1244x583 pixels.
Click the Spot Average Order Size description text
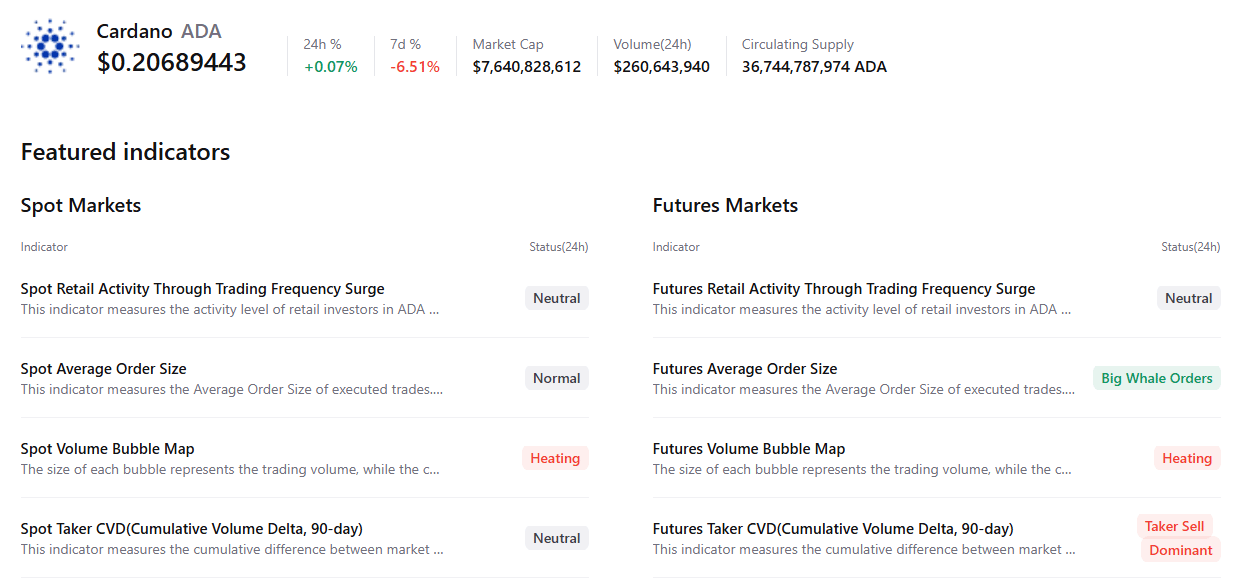tap(232, 390)
